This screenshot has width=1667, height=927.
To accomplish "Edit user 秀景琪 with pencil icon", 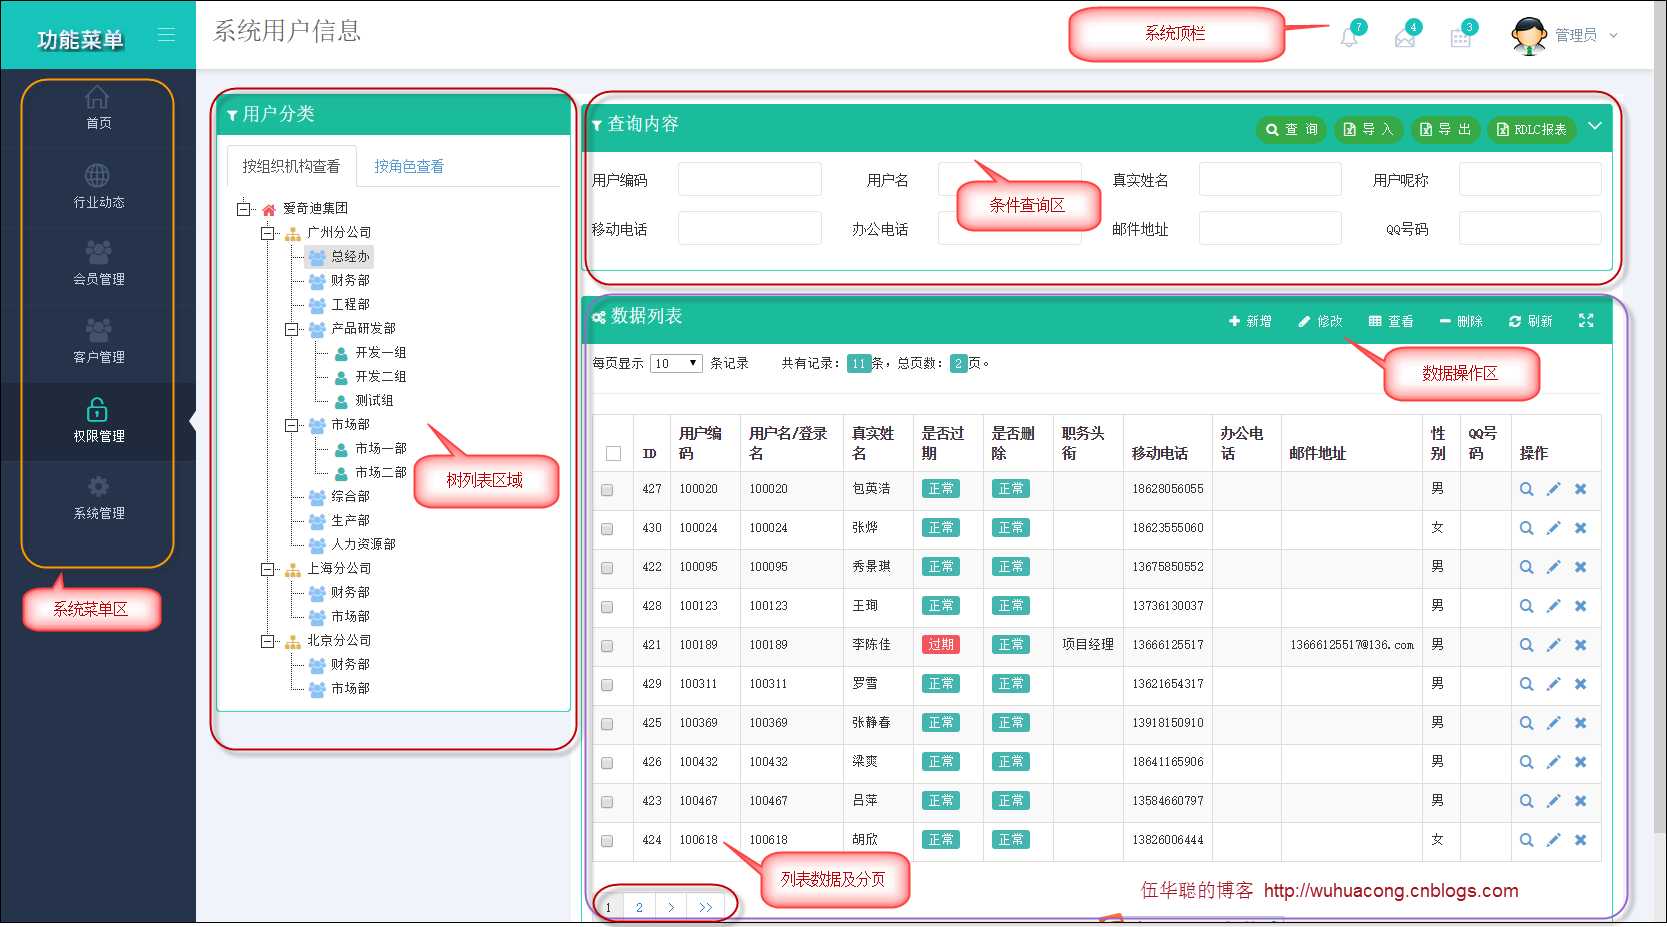I will pyautogui.click(x=1553, y=567).
